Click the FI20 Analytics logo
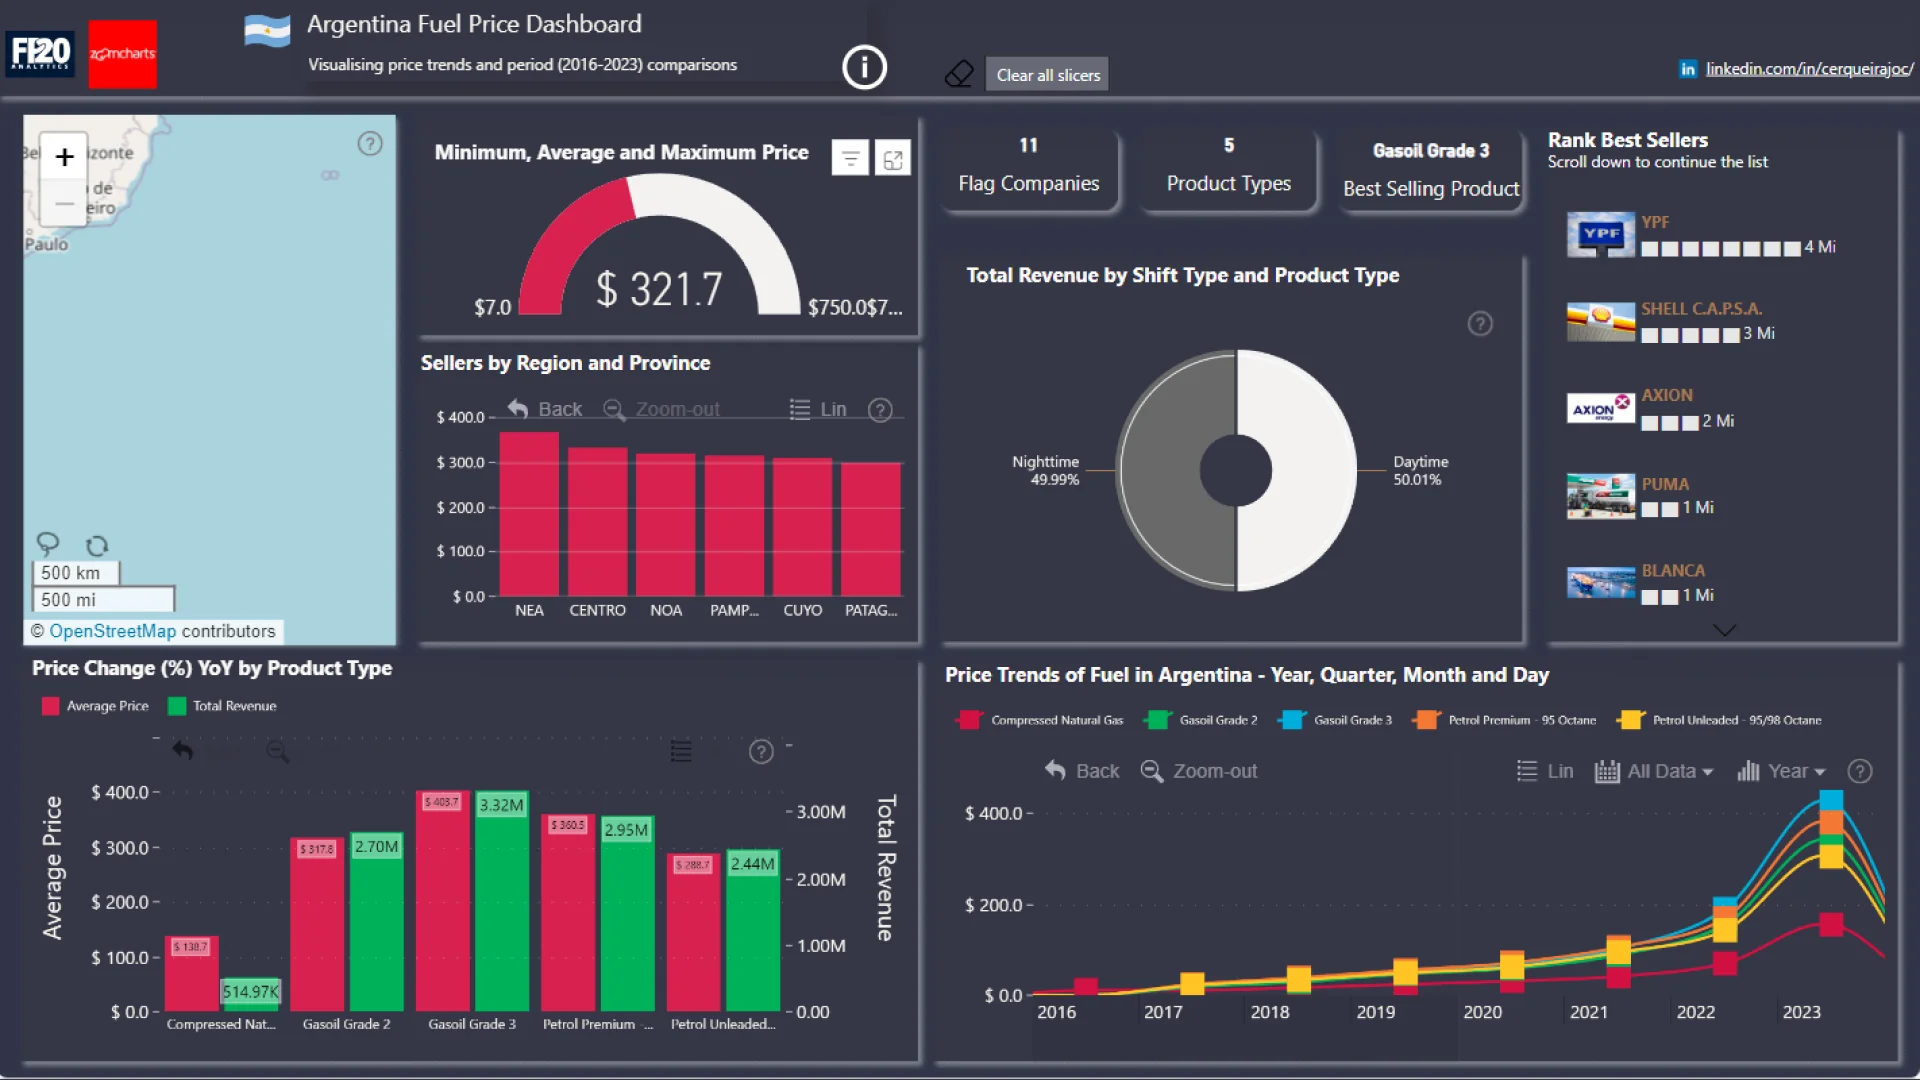 pyautogui.click(x=40, y=53)
